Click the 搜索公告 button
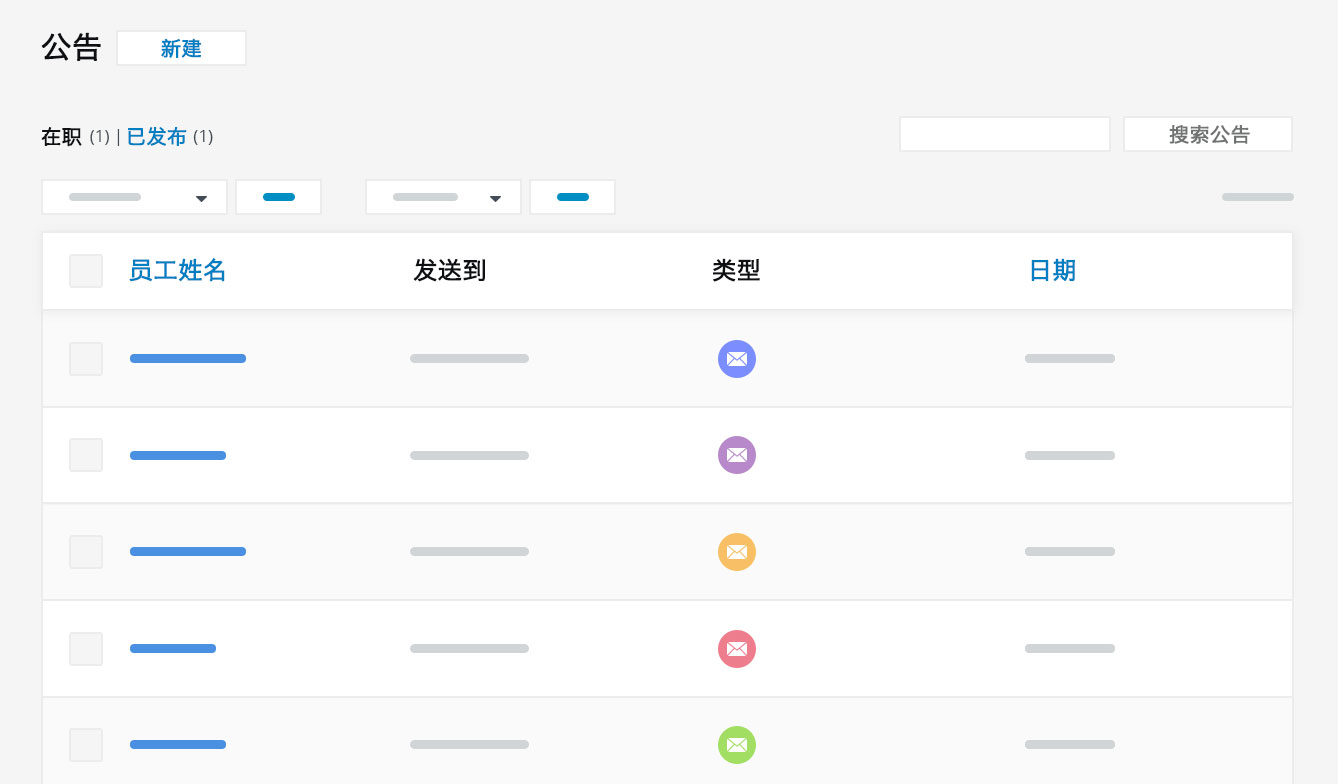 pos(1208,134)
